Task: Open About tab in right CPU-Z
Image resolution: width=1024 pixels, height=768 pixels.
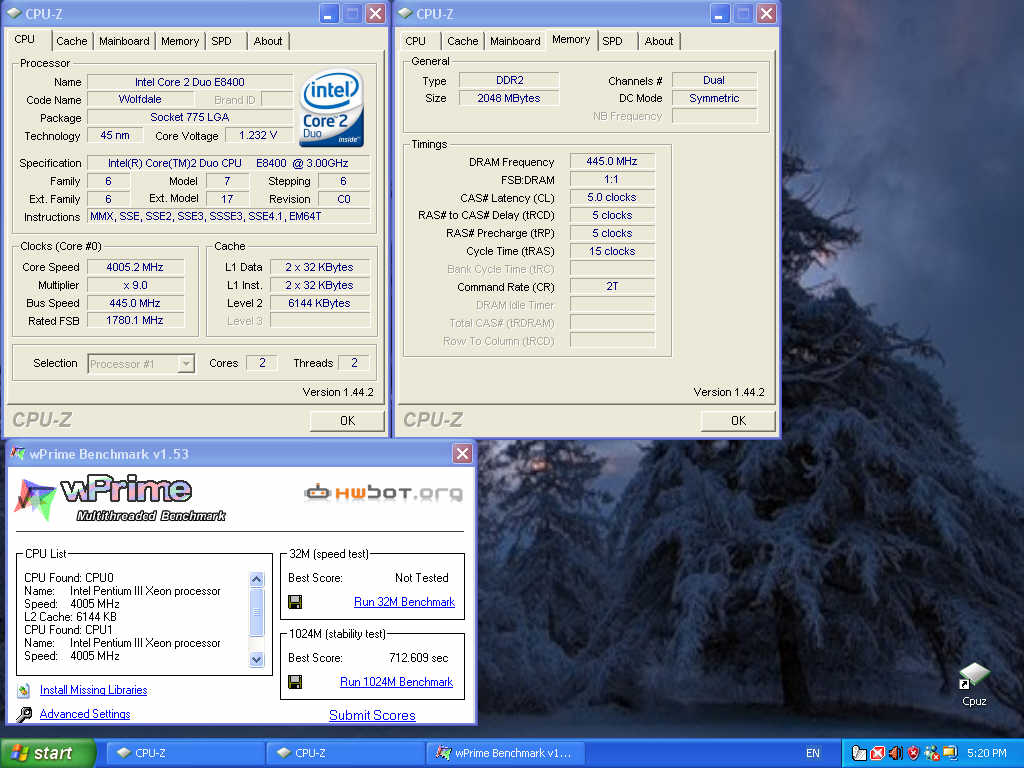Action: click(x=659, y=41)
